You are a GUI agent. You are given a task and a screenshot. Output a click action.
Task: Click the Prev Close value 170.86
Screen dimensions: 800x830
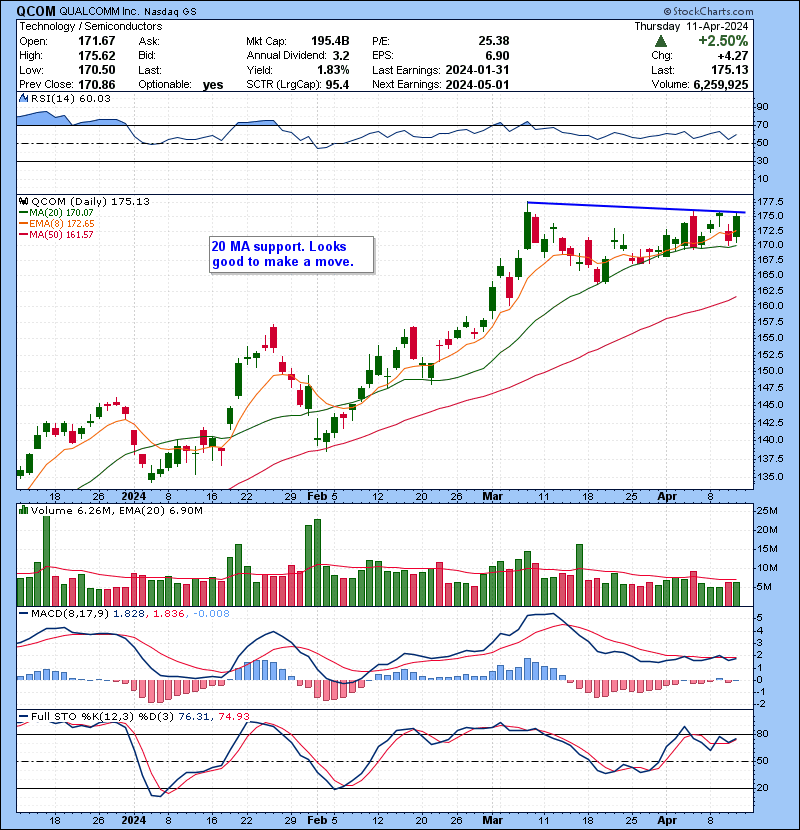(x=96, y=85)
